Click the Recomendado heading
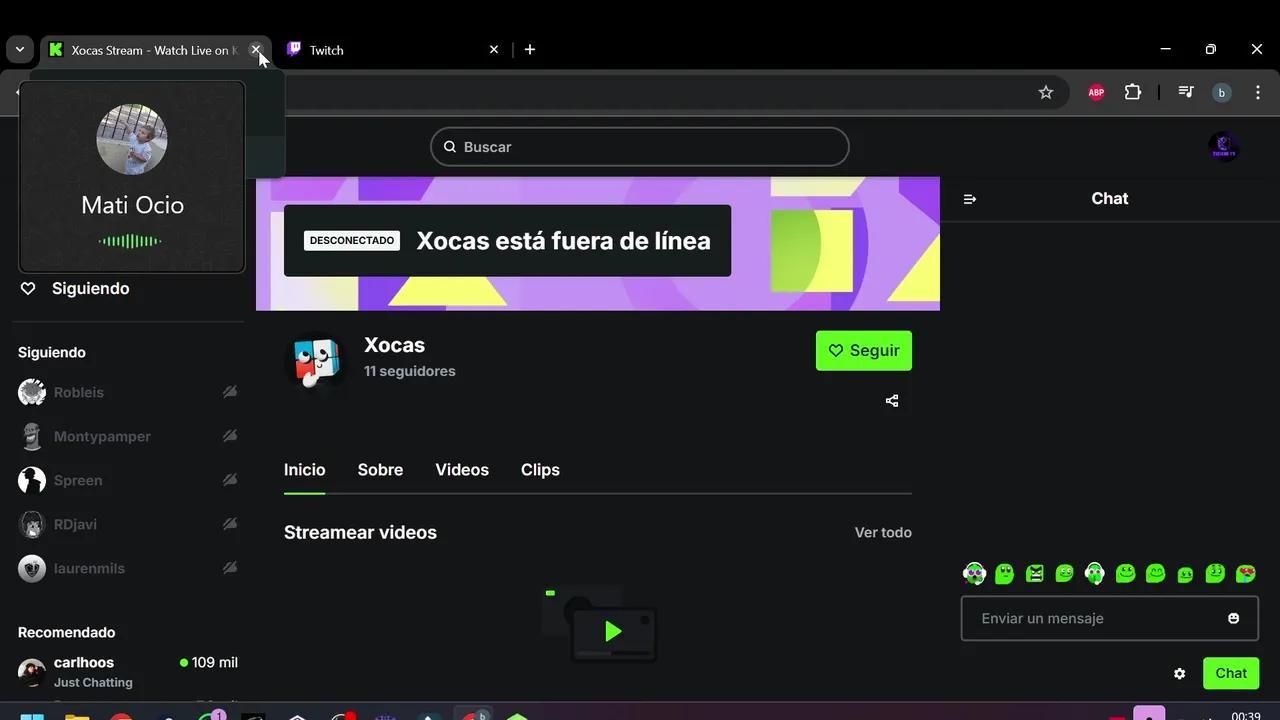 coord(66,633)
